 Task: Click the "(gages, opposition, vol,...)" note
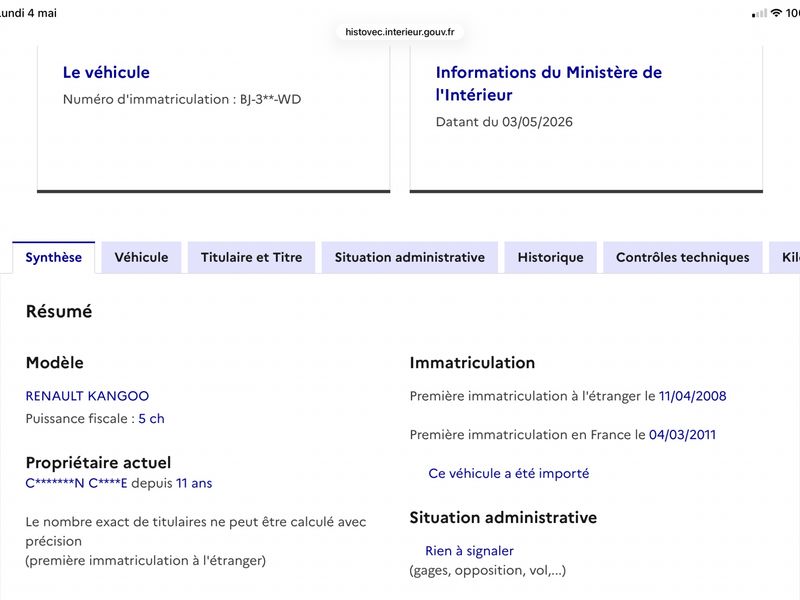(488, 570)
